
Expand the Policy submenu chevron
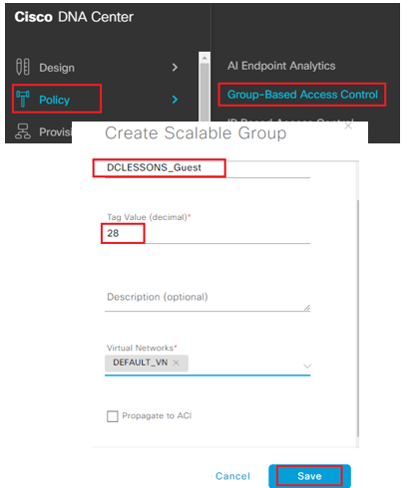[175, 99]
